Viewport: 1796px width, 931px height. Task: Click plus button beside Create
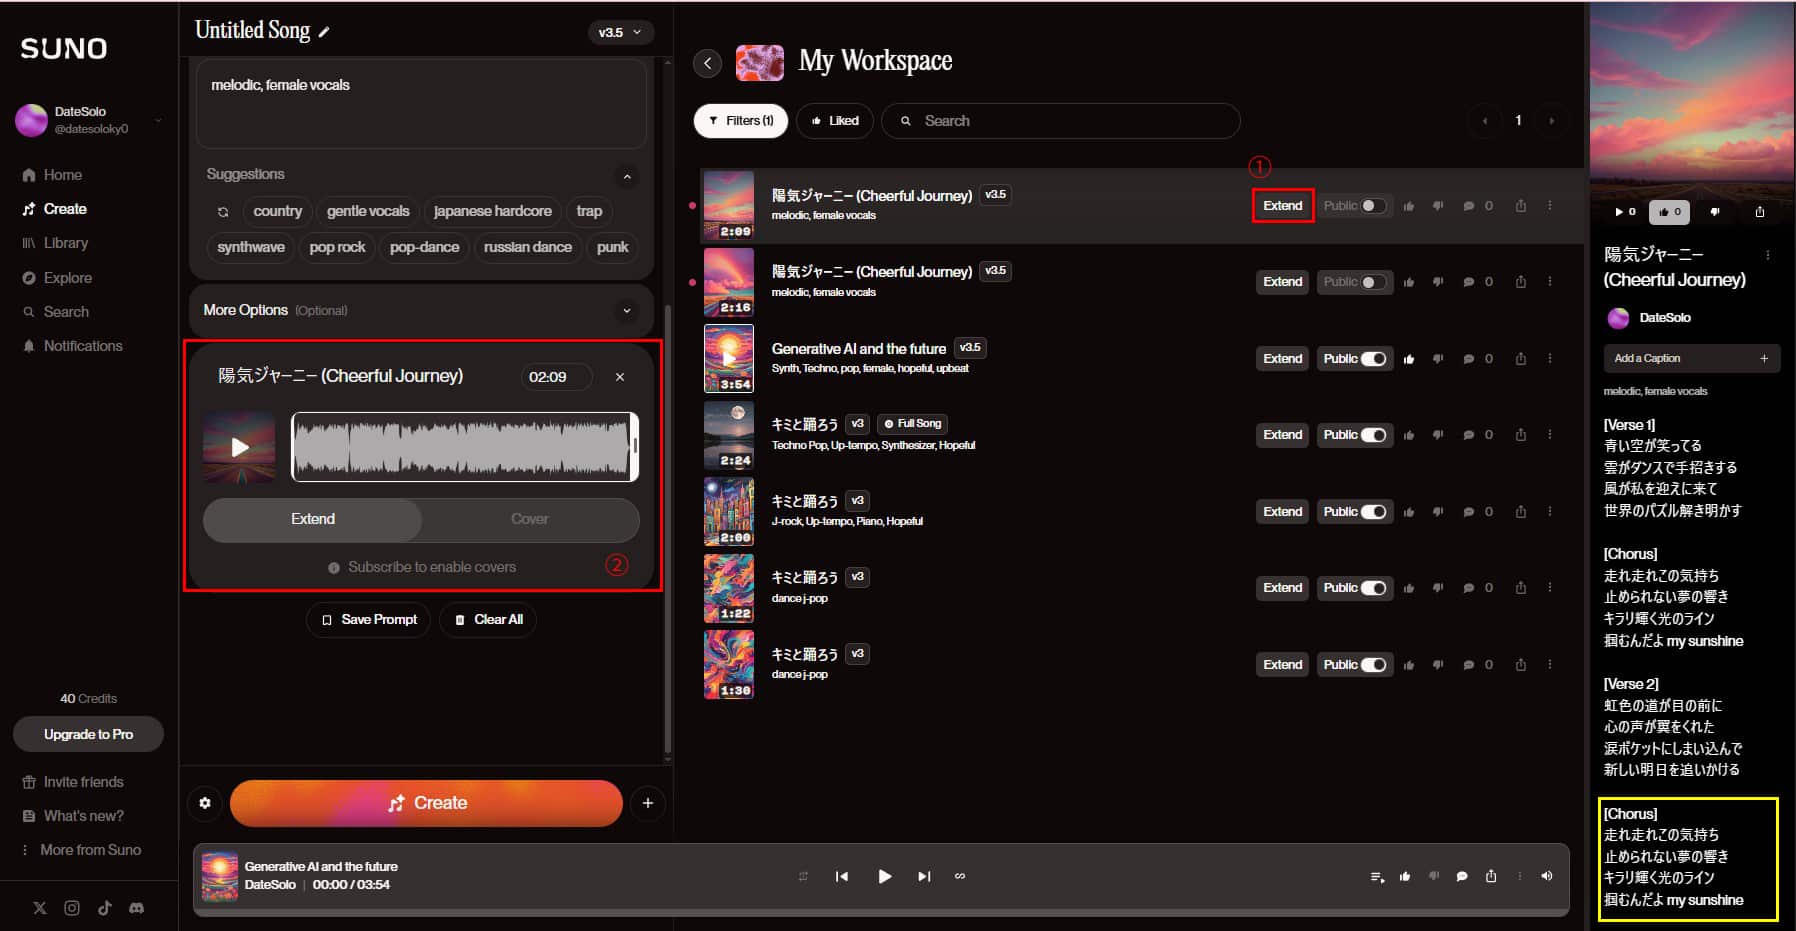tap(648, 803)
